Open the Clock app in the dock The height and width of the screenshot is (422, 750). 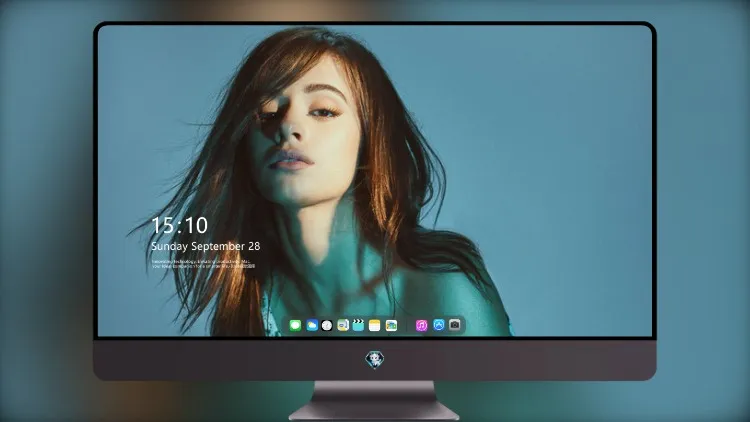(x=327, y=325)
